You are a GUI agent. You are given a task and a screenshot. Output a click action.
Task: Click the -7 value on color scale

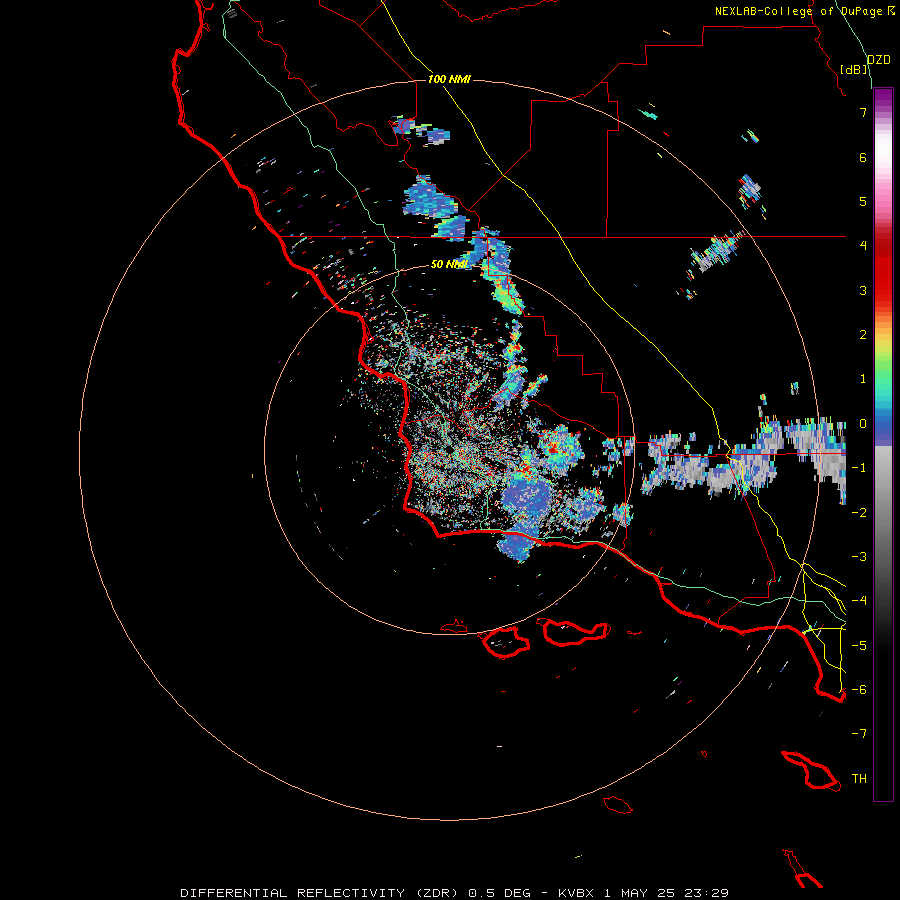click(x=859, y=734)
